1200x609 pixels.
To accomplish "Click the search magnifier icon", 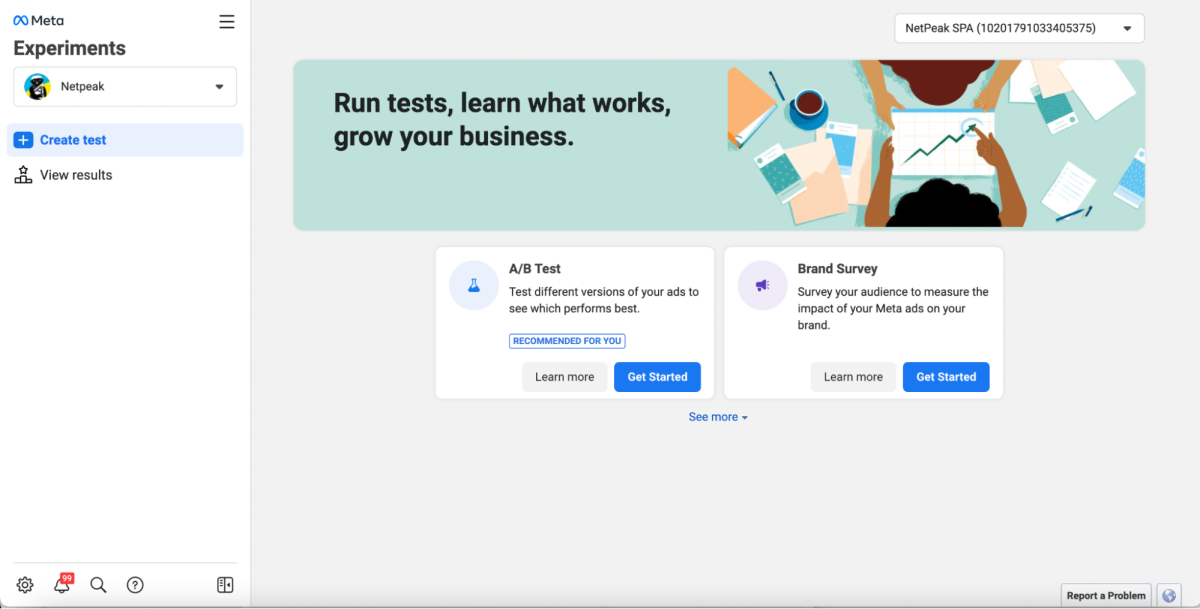I will [x=98, y=585].
